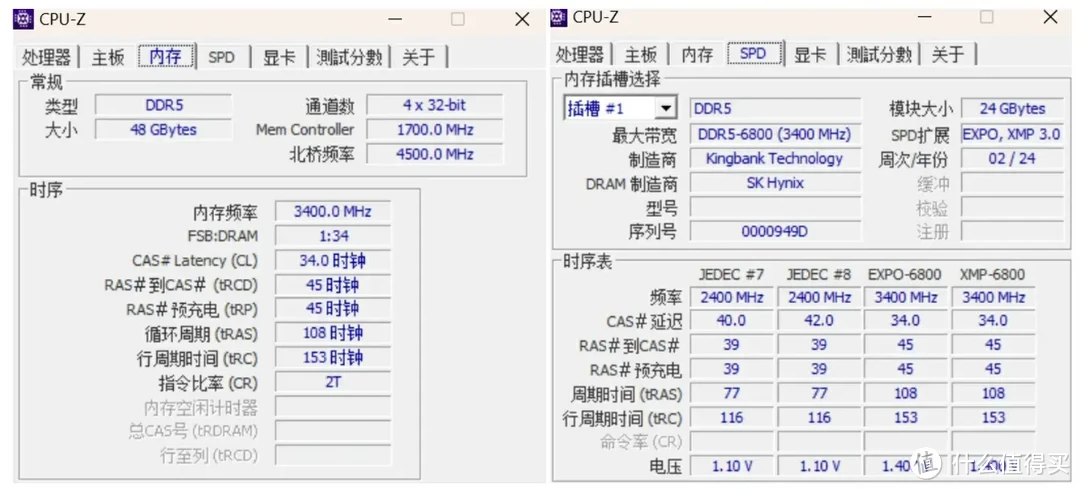Click the 24 GBytes module size field
The height and width of the screenshot is (490, 1080).
[x=1012, y=109]
